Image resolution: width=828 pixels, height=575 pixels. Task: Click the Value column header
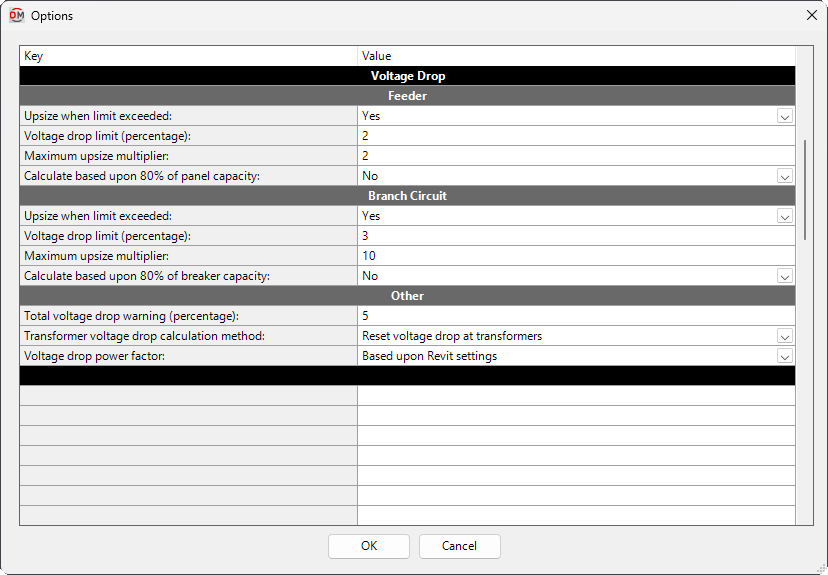pos(575,56)
